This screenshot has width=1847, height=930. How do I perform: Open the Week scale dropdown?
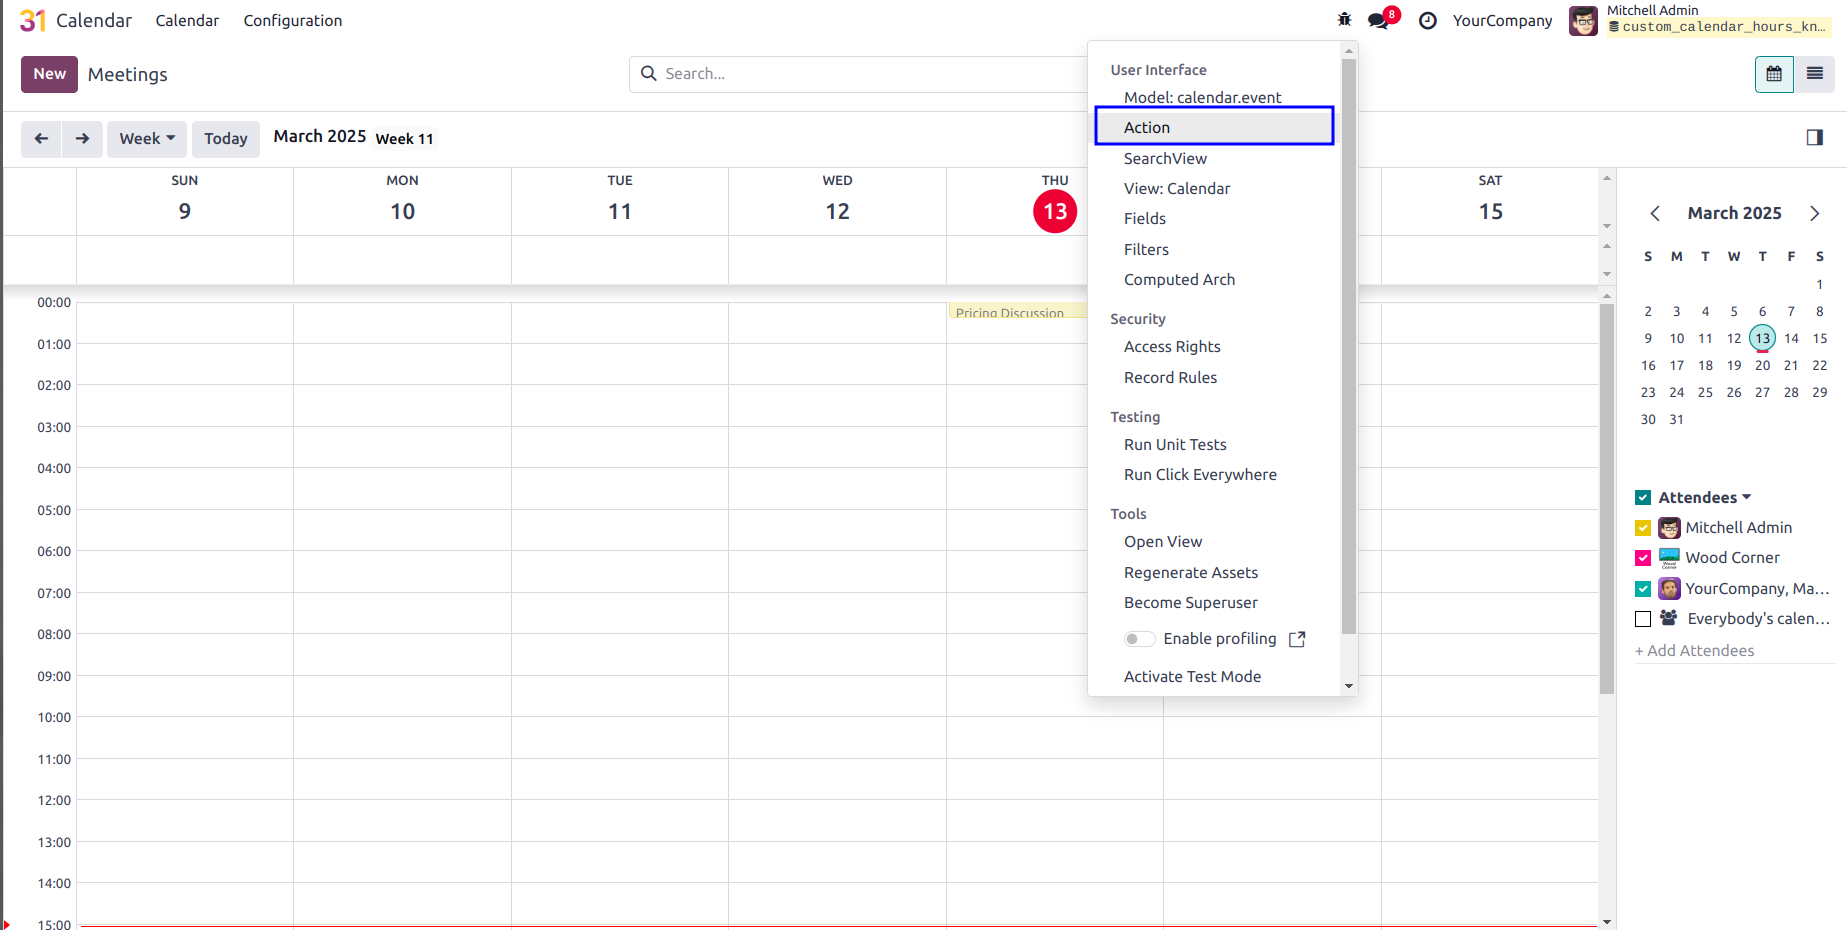(x=147, y=139)
